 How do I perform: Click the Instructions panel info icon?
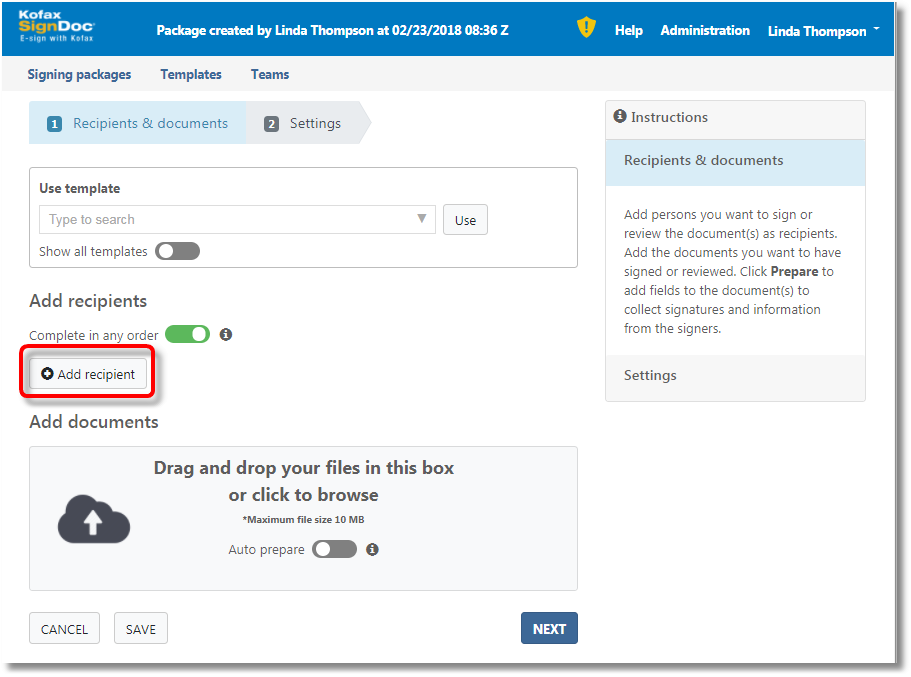coord(620,117)
